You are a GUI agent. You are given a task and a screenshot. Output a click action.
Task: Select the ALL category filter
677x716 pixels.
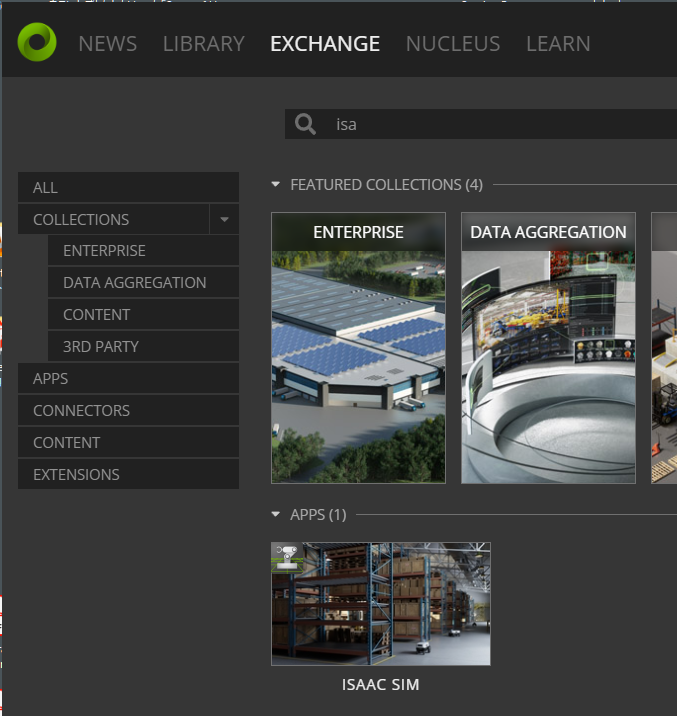(128, 187)
